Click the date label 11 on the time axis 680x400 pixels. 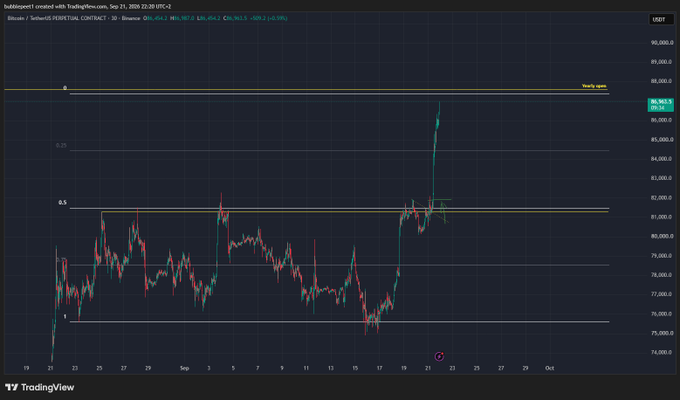(x=306, y=368)
